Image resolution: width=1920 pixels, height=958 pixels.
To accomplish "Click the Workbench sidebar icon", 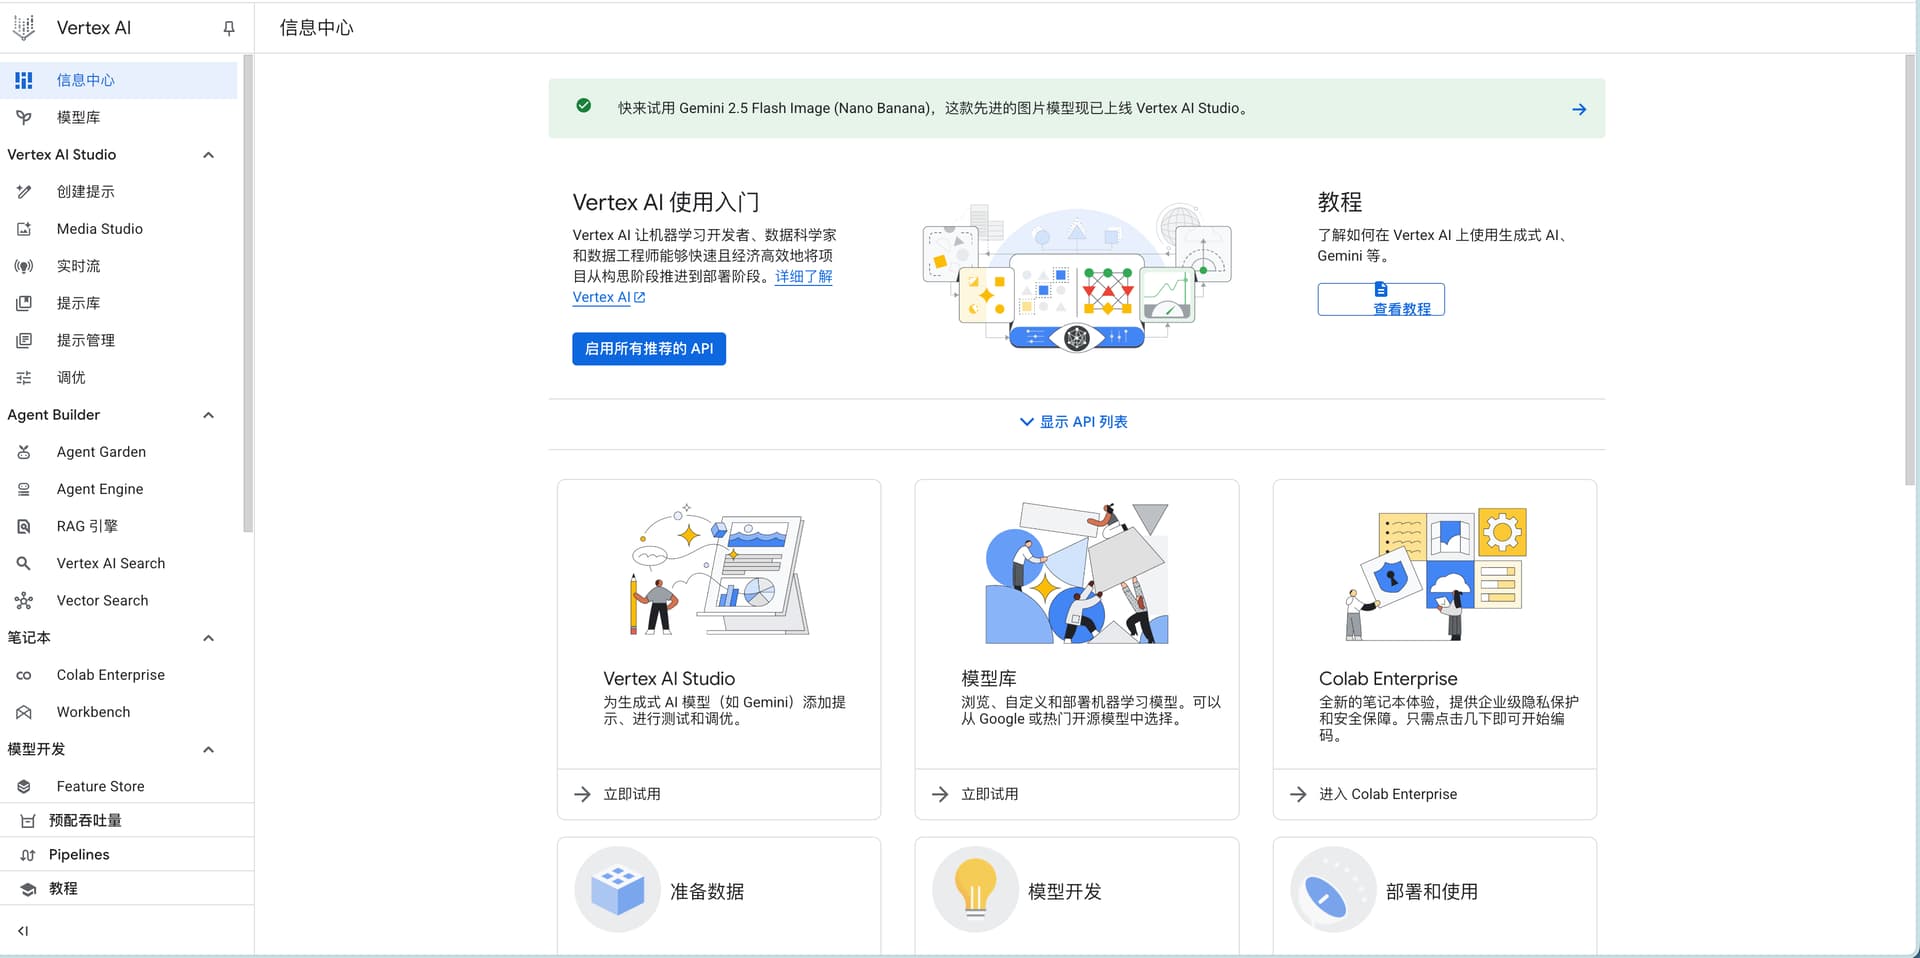I will (24, 712).
